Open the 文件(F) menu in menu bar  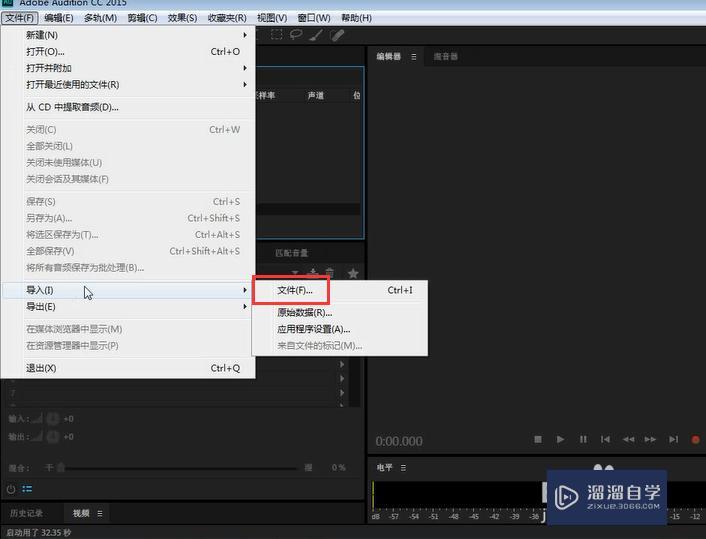click(x=19, y=18)
